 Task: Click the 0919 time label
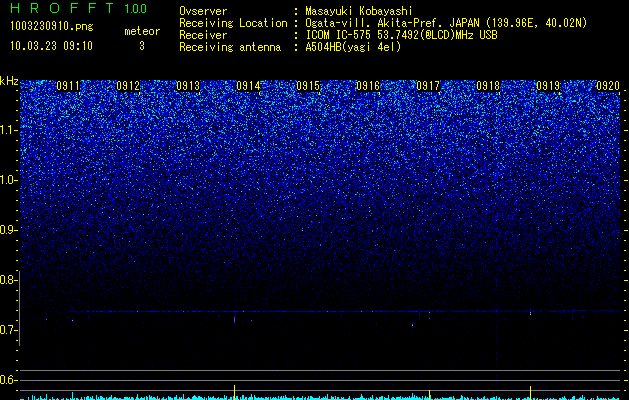click(x=548, y=86)
